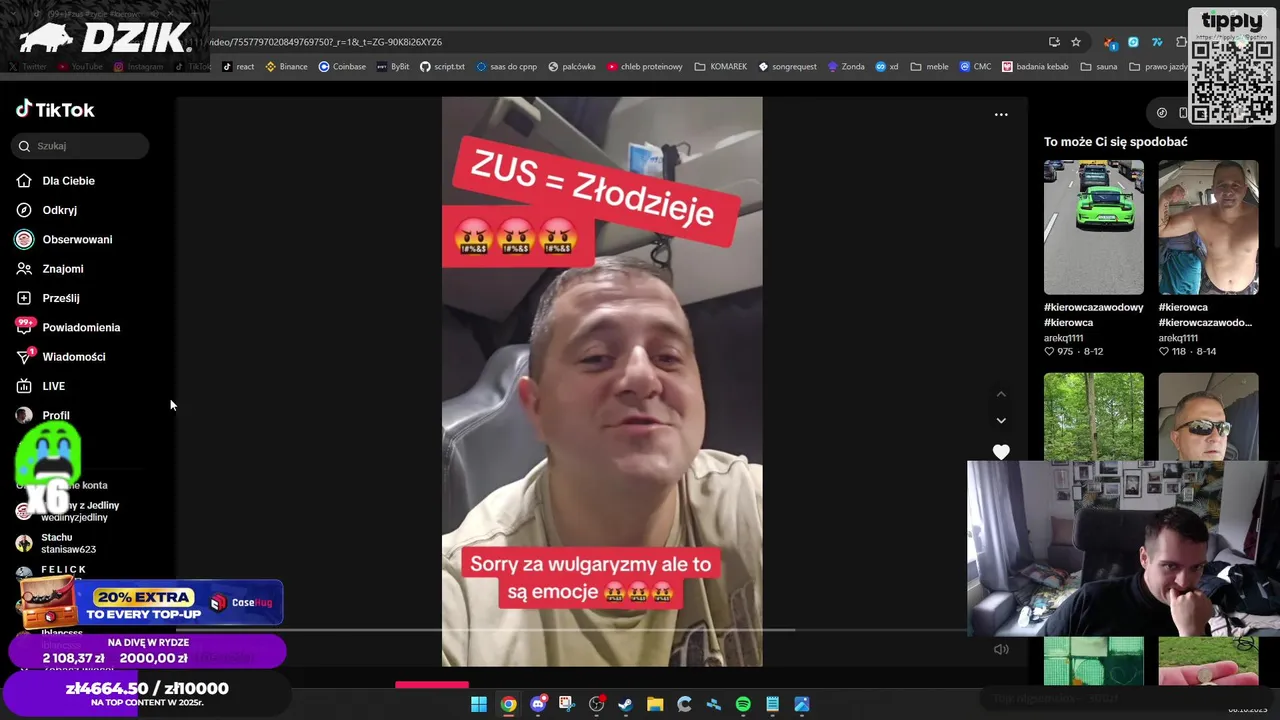Open Coinbase bookmark

(342, 67)
